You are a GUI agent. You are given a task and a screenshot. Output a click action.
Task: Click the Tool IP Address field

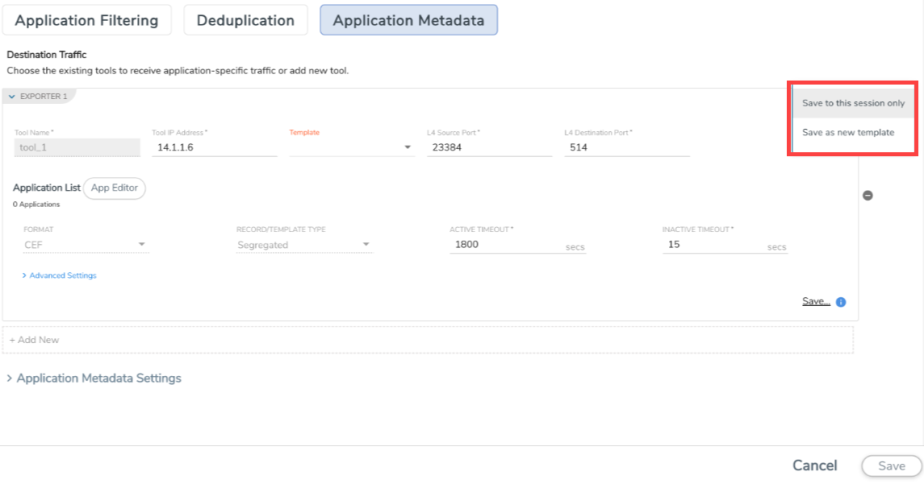214,147
